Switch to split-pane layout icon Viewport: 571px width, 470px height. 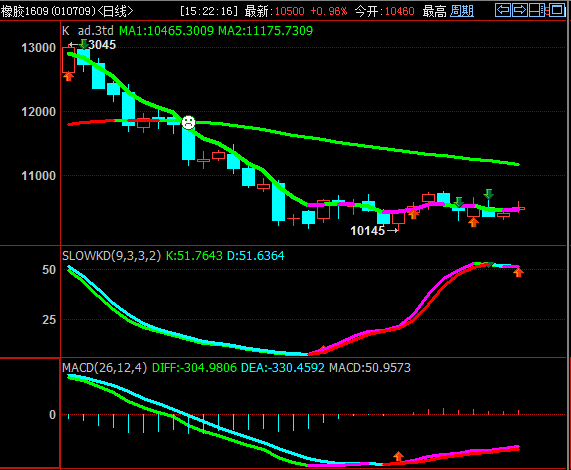coord(537,10)
